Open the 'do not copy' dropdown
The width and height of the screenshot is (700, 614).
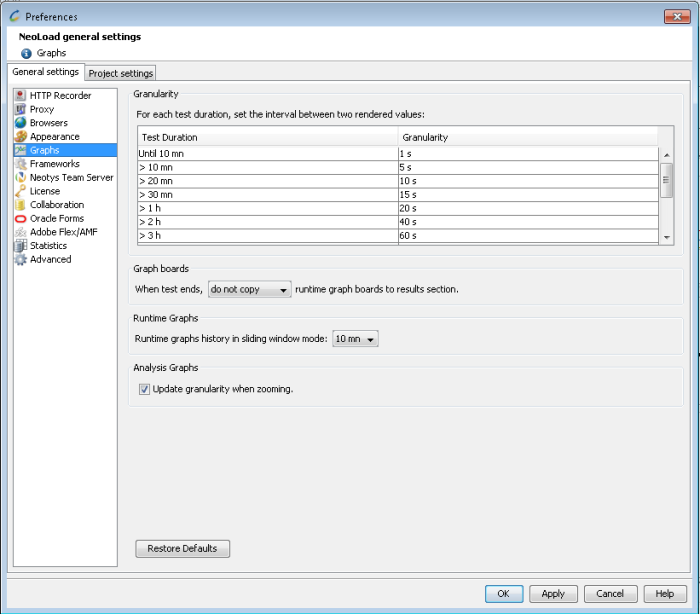[x=249, y=290]
